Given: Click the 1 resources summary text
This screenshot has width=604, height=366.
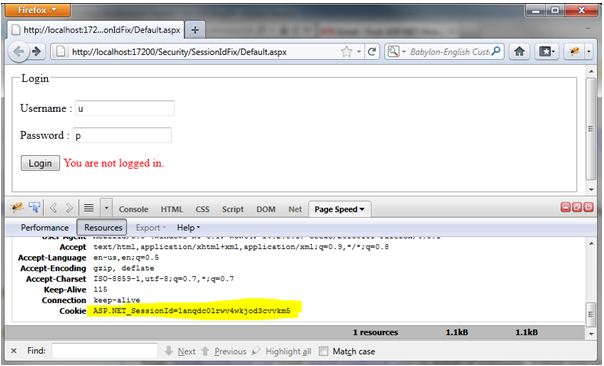Looking at the screenshot, I should coord(376,332).
